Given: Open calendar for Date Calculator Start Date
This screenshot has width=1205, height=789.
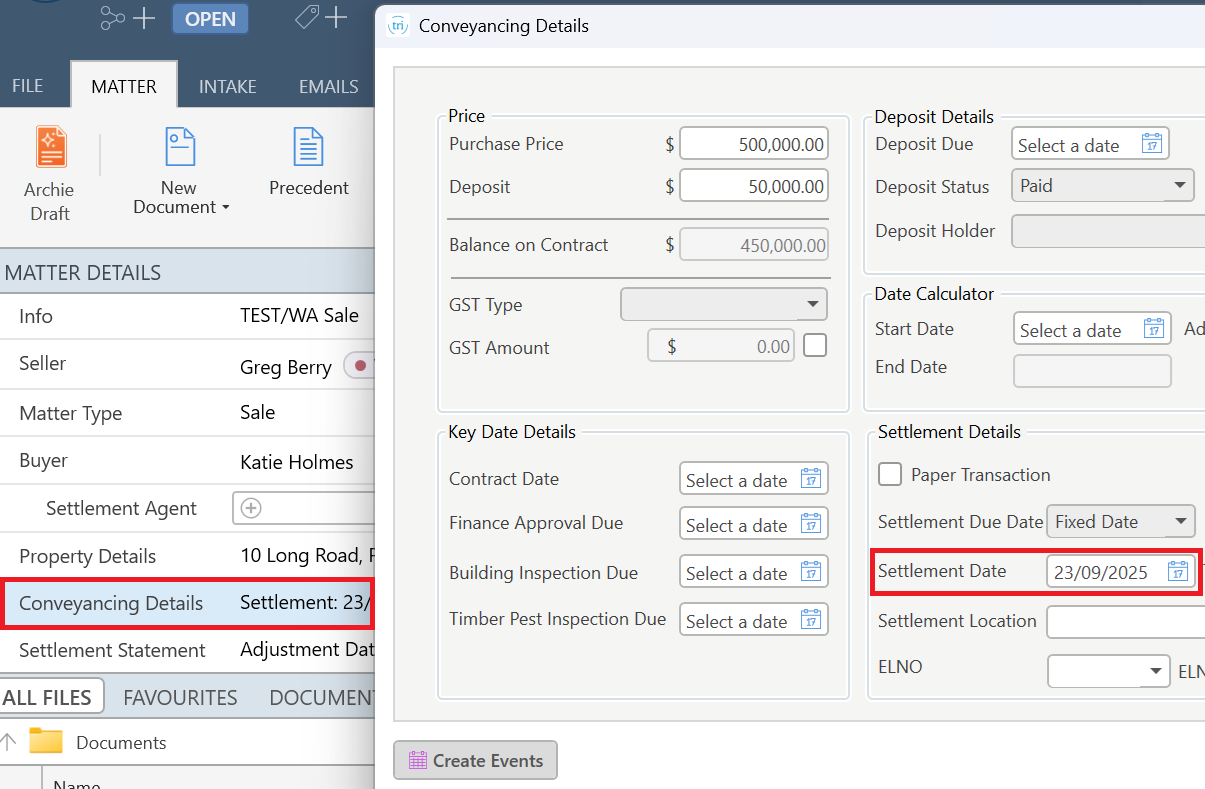Looking at the screenshot, I should click(1155, 330).
